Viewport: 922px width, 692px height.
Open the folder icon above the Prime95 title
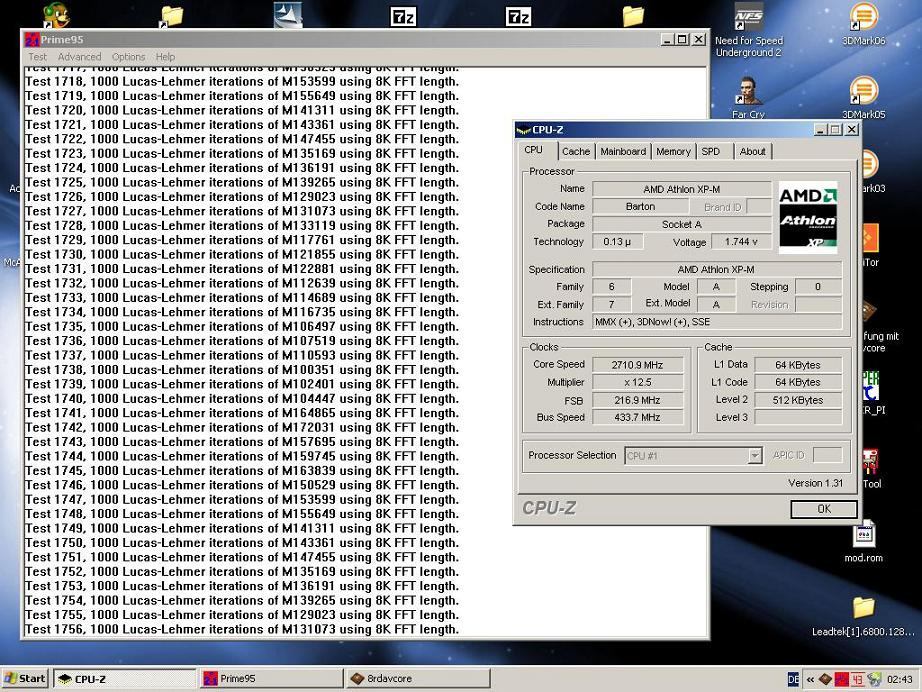(x=172, y=16)
